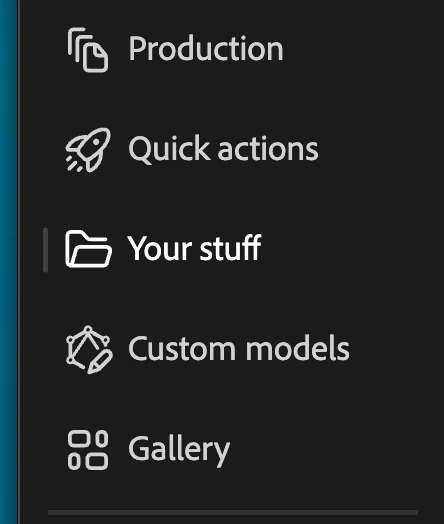Viewport: 444px width, 524px height.
Task: Click the blue strip at window edge
Action: pyautogui.click(x=8, y=262)
